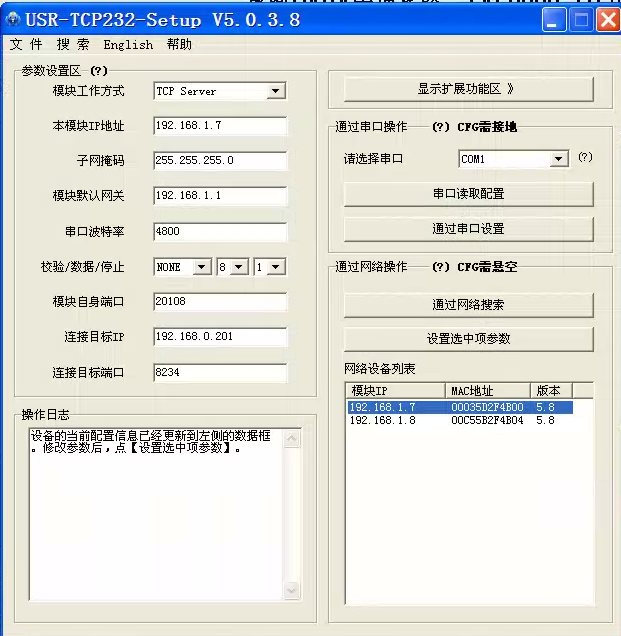Click the (?) help next to 通过网络操作
The image size is (621, 636).
[441, 267]
